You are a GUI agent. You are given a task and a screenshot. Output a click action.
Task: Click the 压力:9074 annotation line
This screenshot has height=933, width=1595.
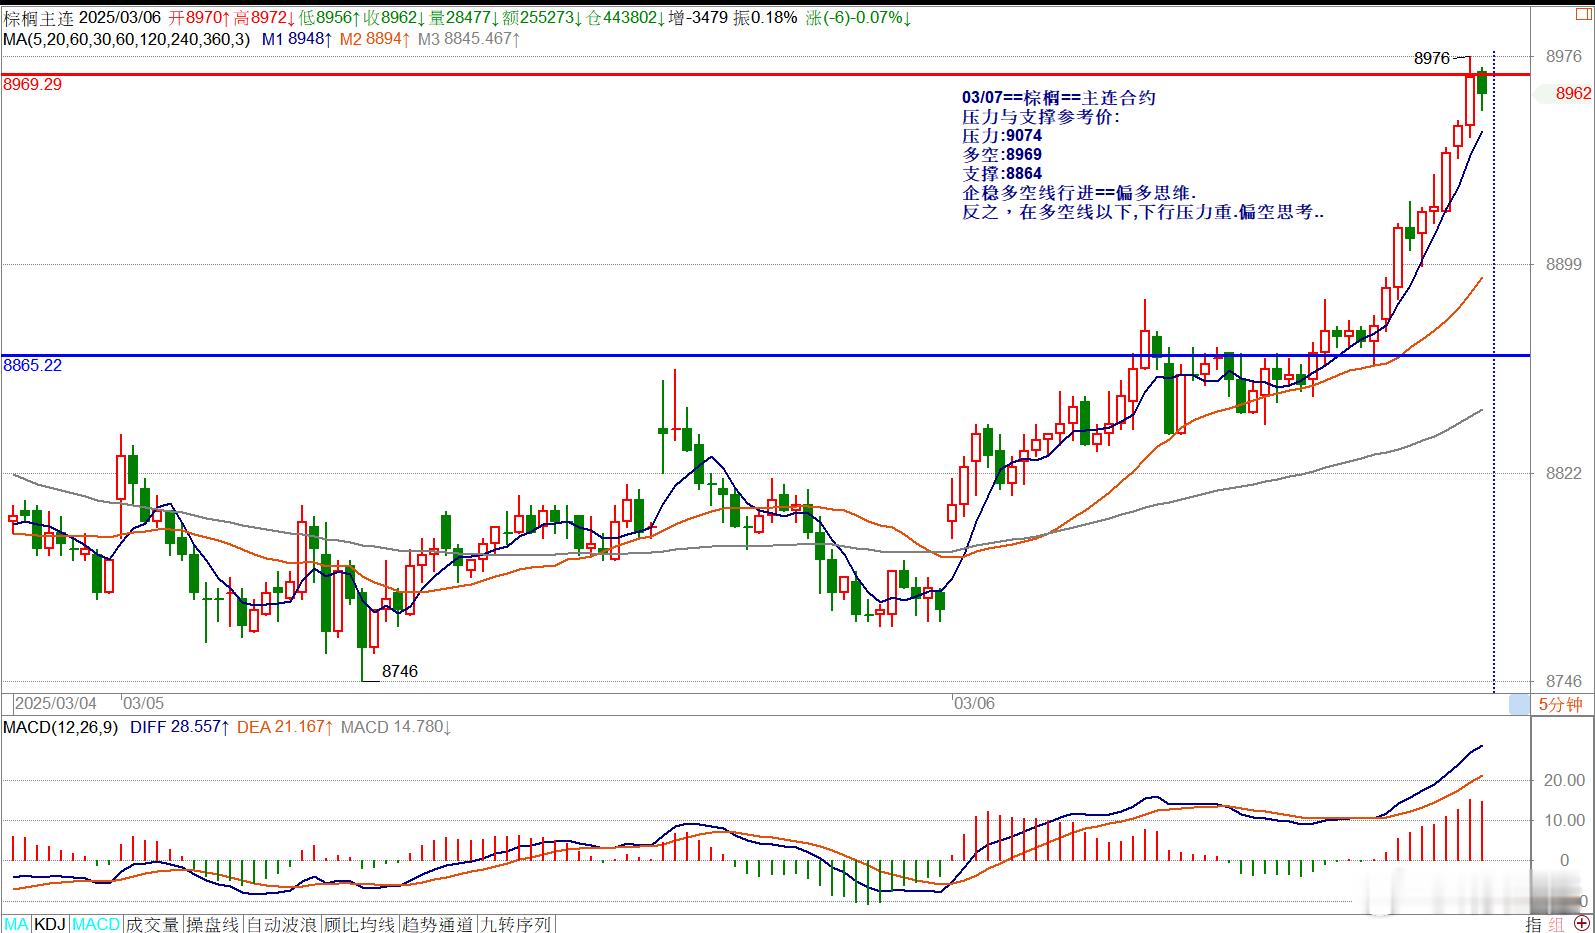click(x=1002, y=136)
